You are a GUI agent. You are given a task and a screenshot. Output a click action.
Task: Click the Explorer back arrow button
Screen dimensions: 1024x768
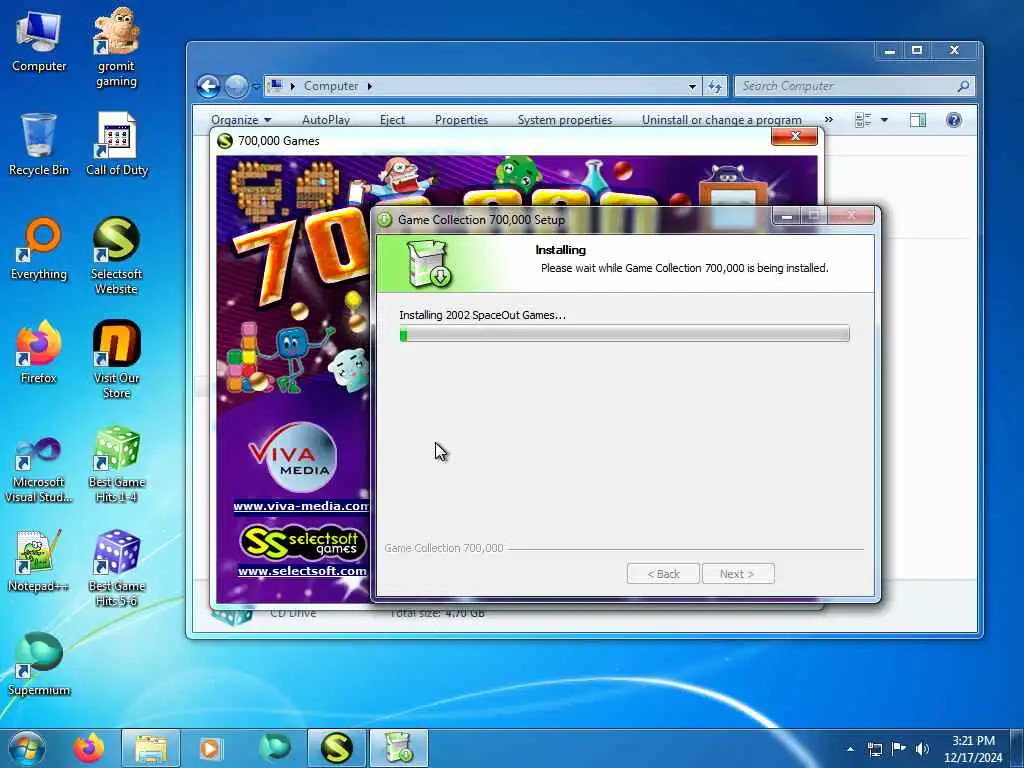[x=208, y=86]
